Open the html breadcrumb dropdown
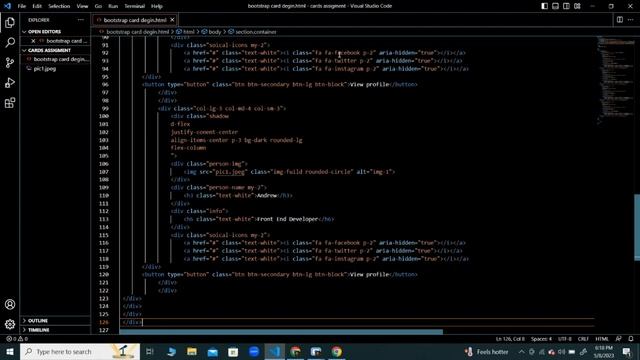The height and width of the screenshot is (360, 640). tap(189, 32)
